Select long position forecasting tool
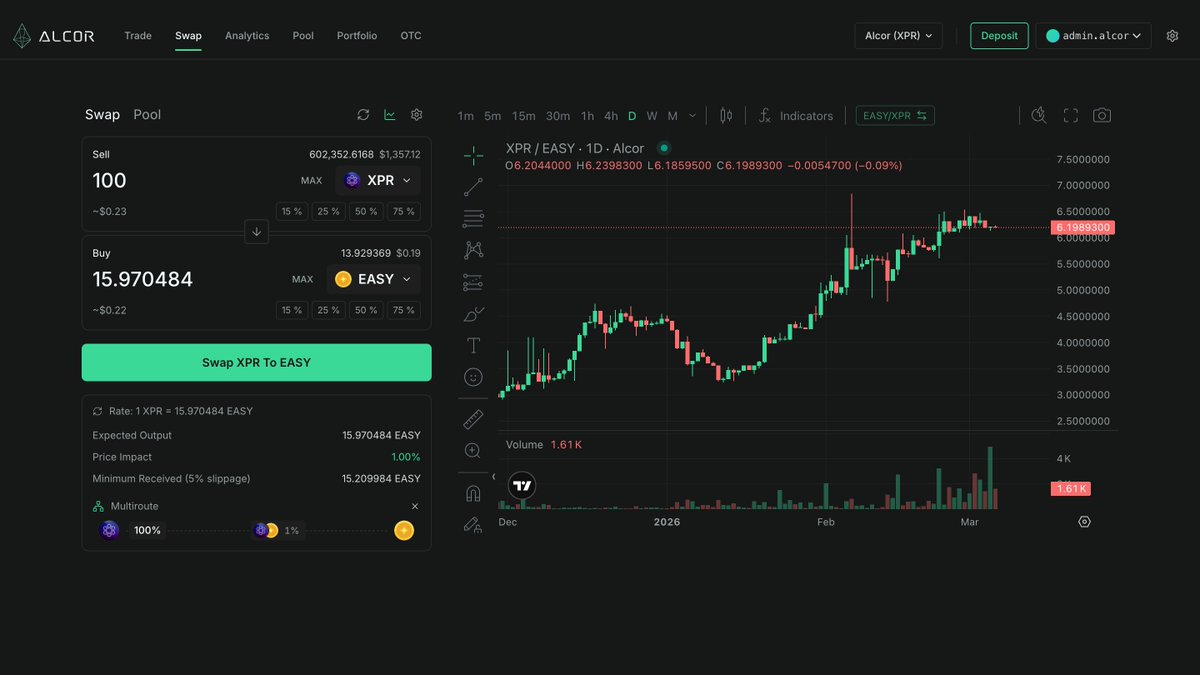The image size is (1200, 675). click(474, 283)
